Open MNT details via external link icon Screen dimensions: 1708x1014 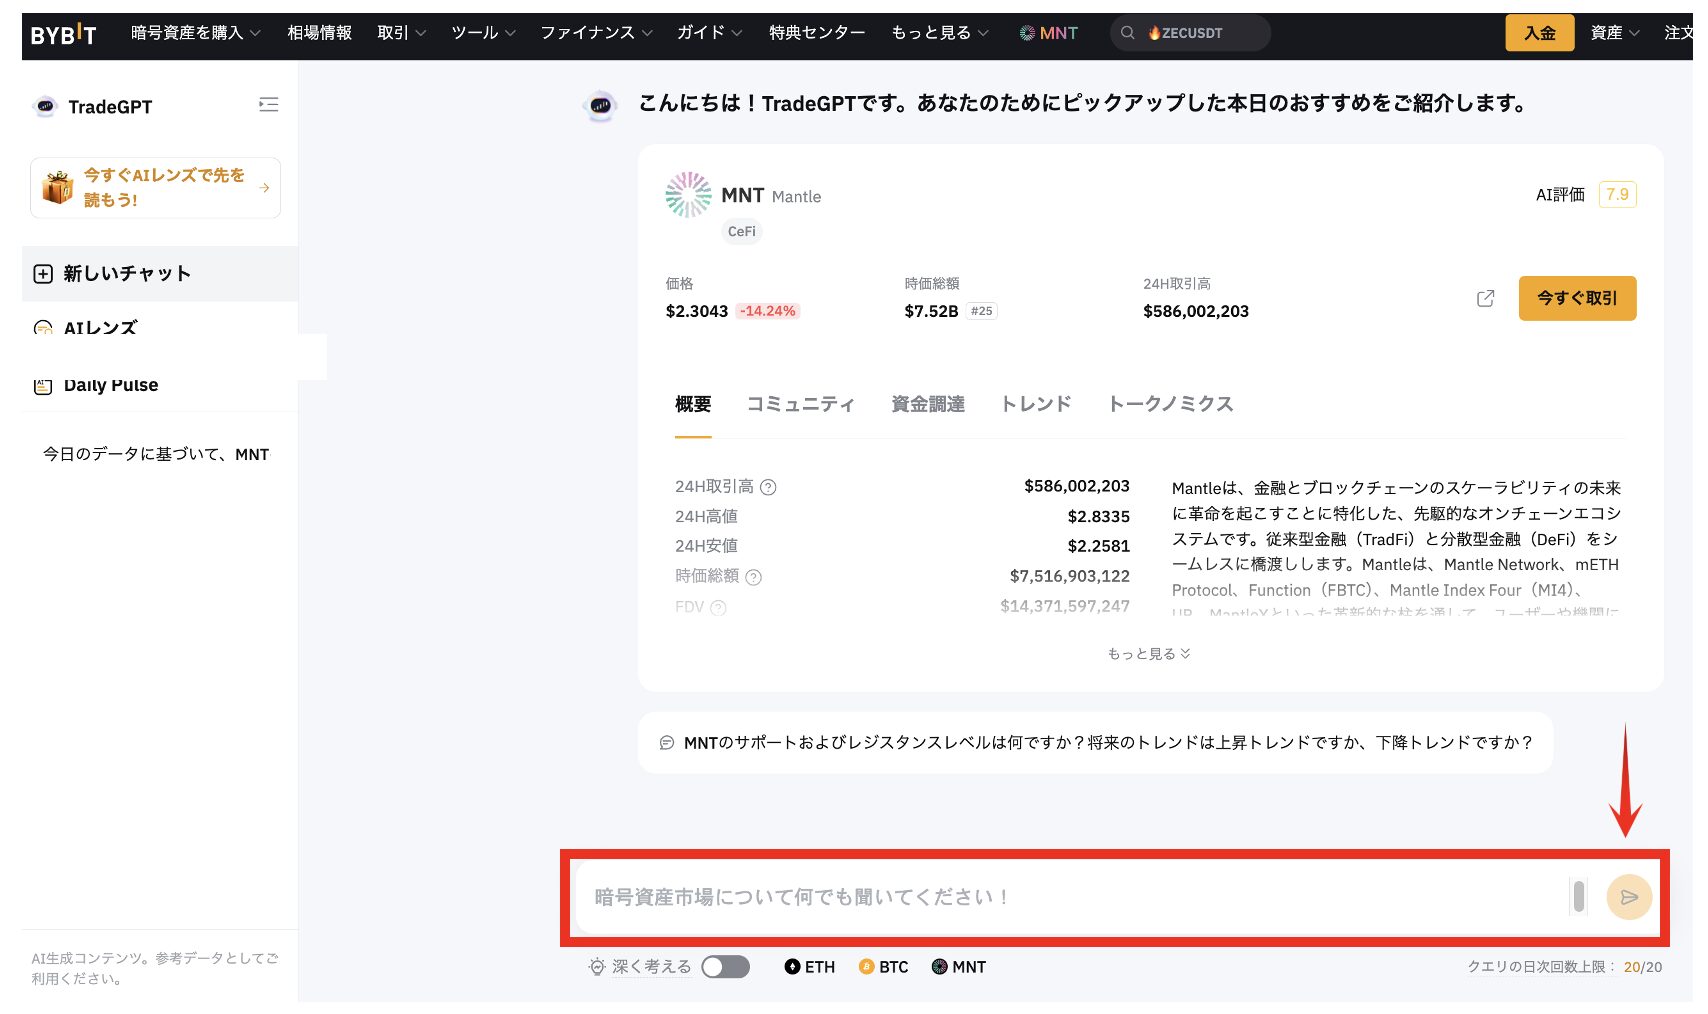pos(1485,298)
